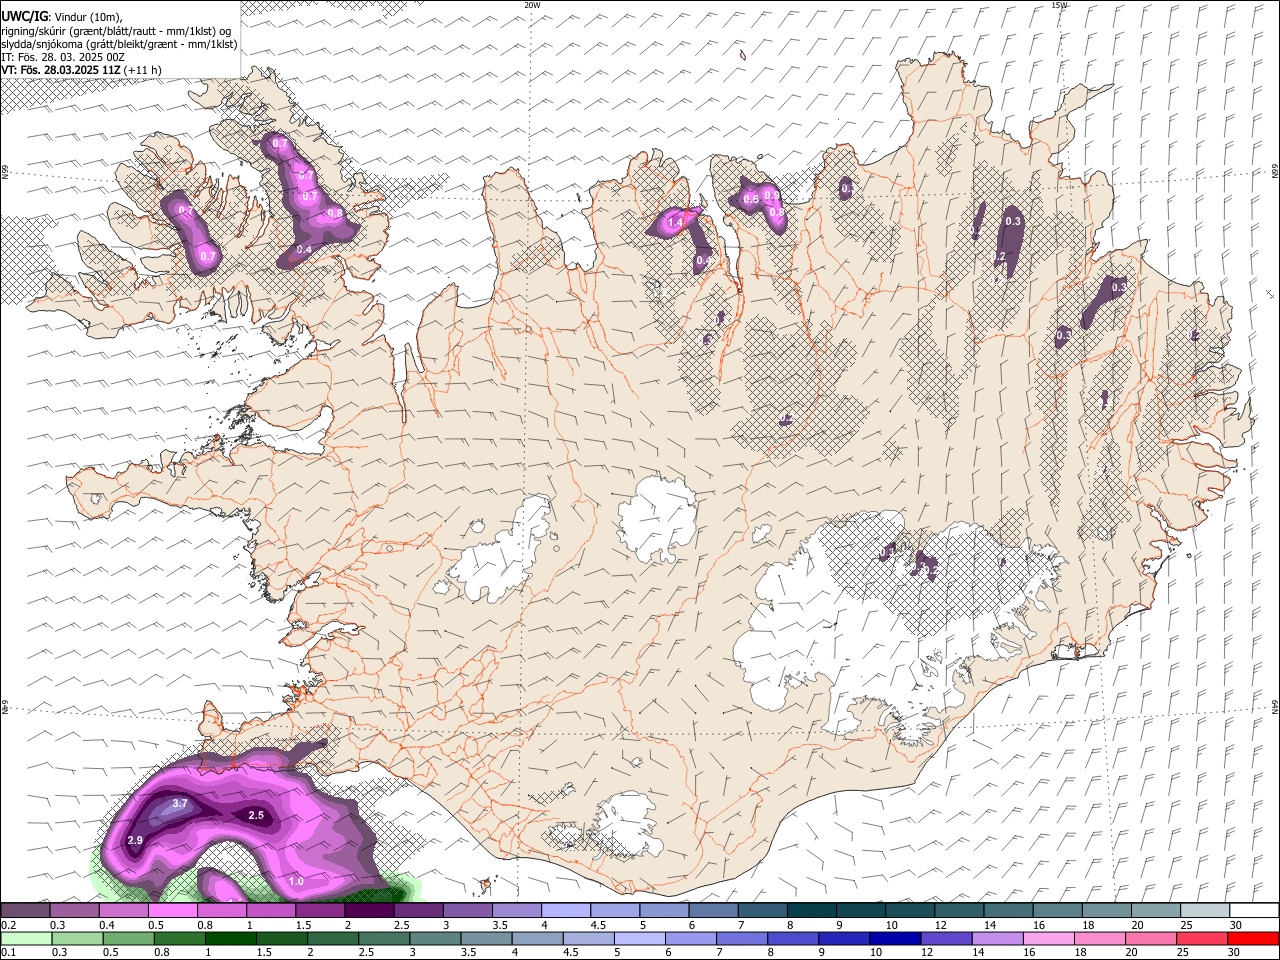Pick the grey-purple 0.2 swatch in the snow scale
Screen dimensions: 1280x960
[x=25, y=911]
